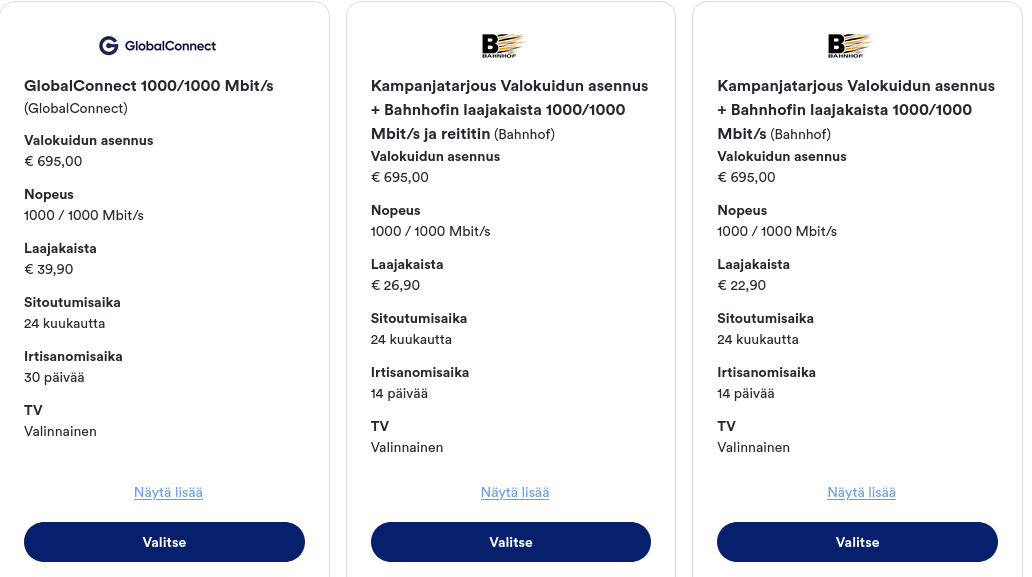Screen dimensions: 1032x577
Task: Click the € 26,90 broadband price
Action: point(396,285)
